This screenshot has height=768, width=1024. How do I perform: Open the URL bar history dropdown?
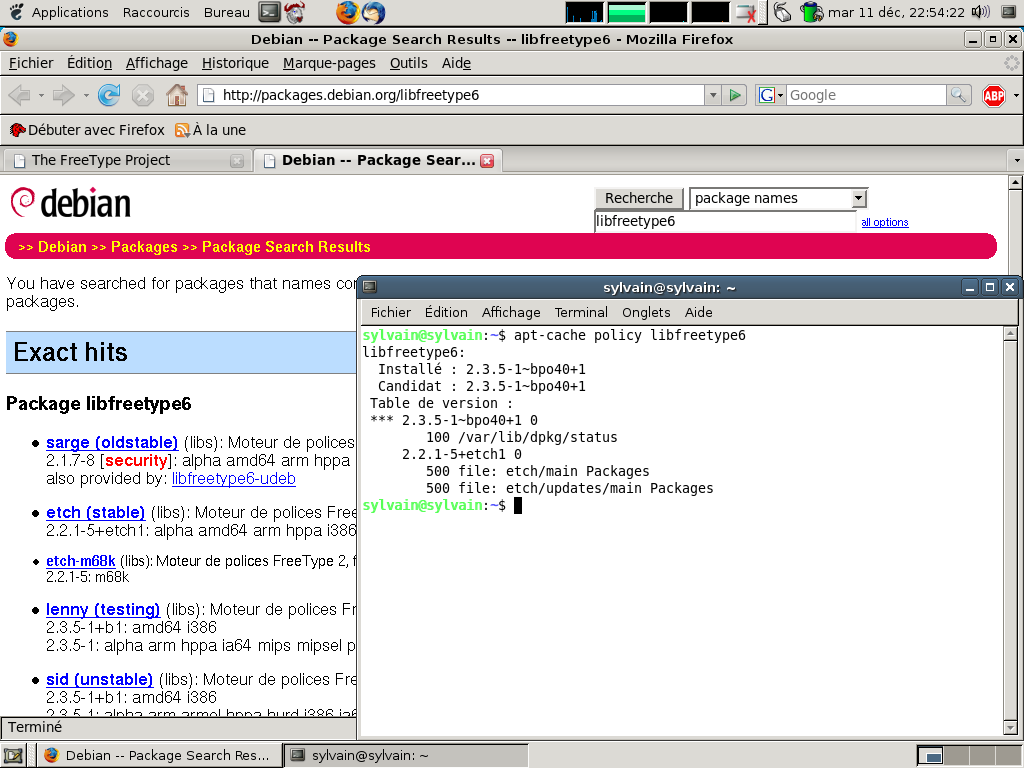click(x=713, y=95)
